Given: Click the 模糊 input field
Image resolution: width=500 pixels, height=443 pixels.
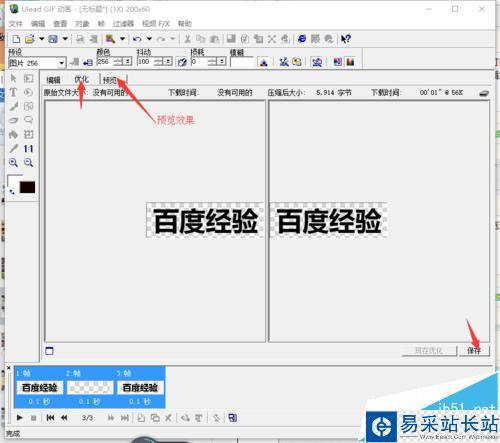Looking at the screenshot, I should (242, 62).
